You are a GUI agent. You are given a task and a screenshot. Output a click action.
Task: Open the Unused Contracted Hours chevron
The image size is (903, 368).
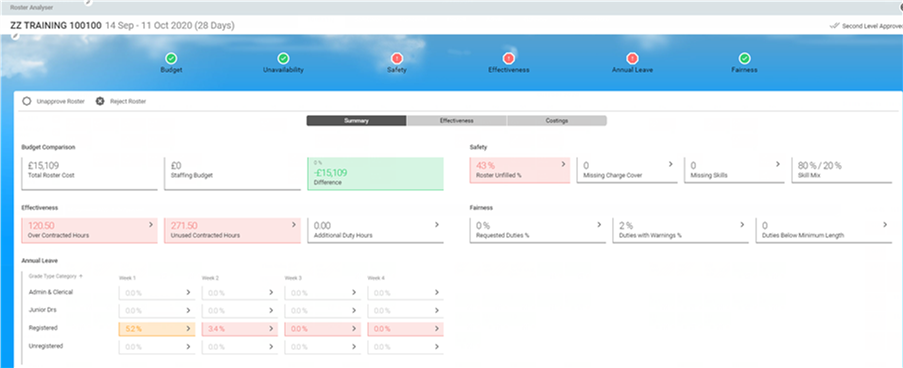click(294, 225)
